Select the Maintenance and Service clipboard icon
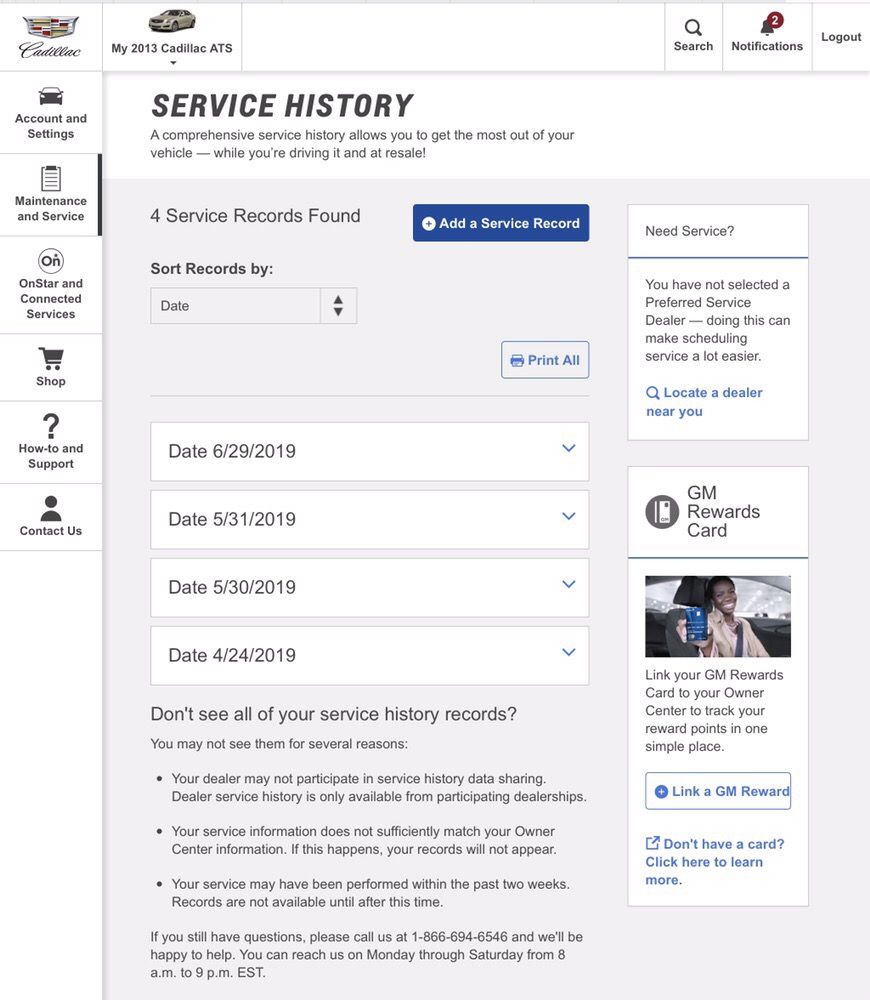 51,178
